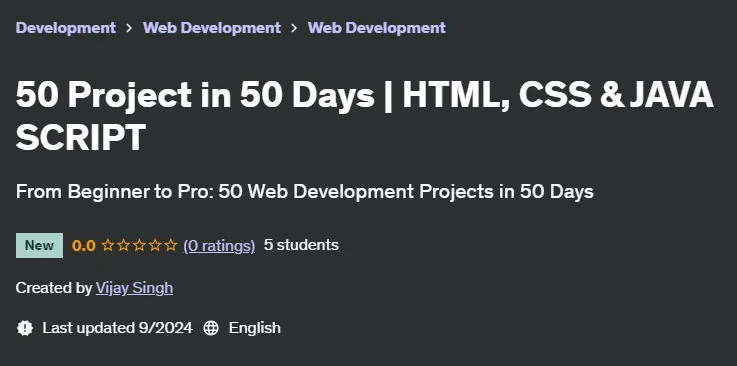Click the globe language icon

pyautogui.click(x=211, y=328)
